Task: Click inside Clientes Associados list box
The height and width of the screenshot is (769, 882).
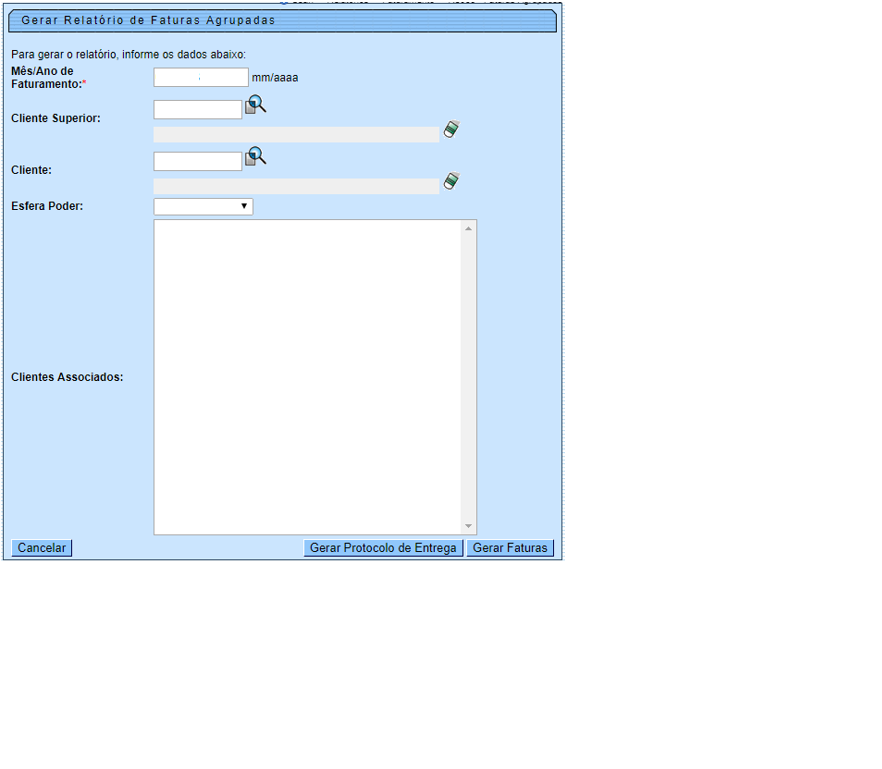Action: [x=307, y=377]
